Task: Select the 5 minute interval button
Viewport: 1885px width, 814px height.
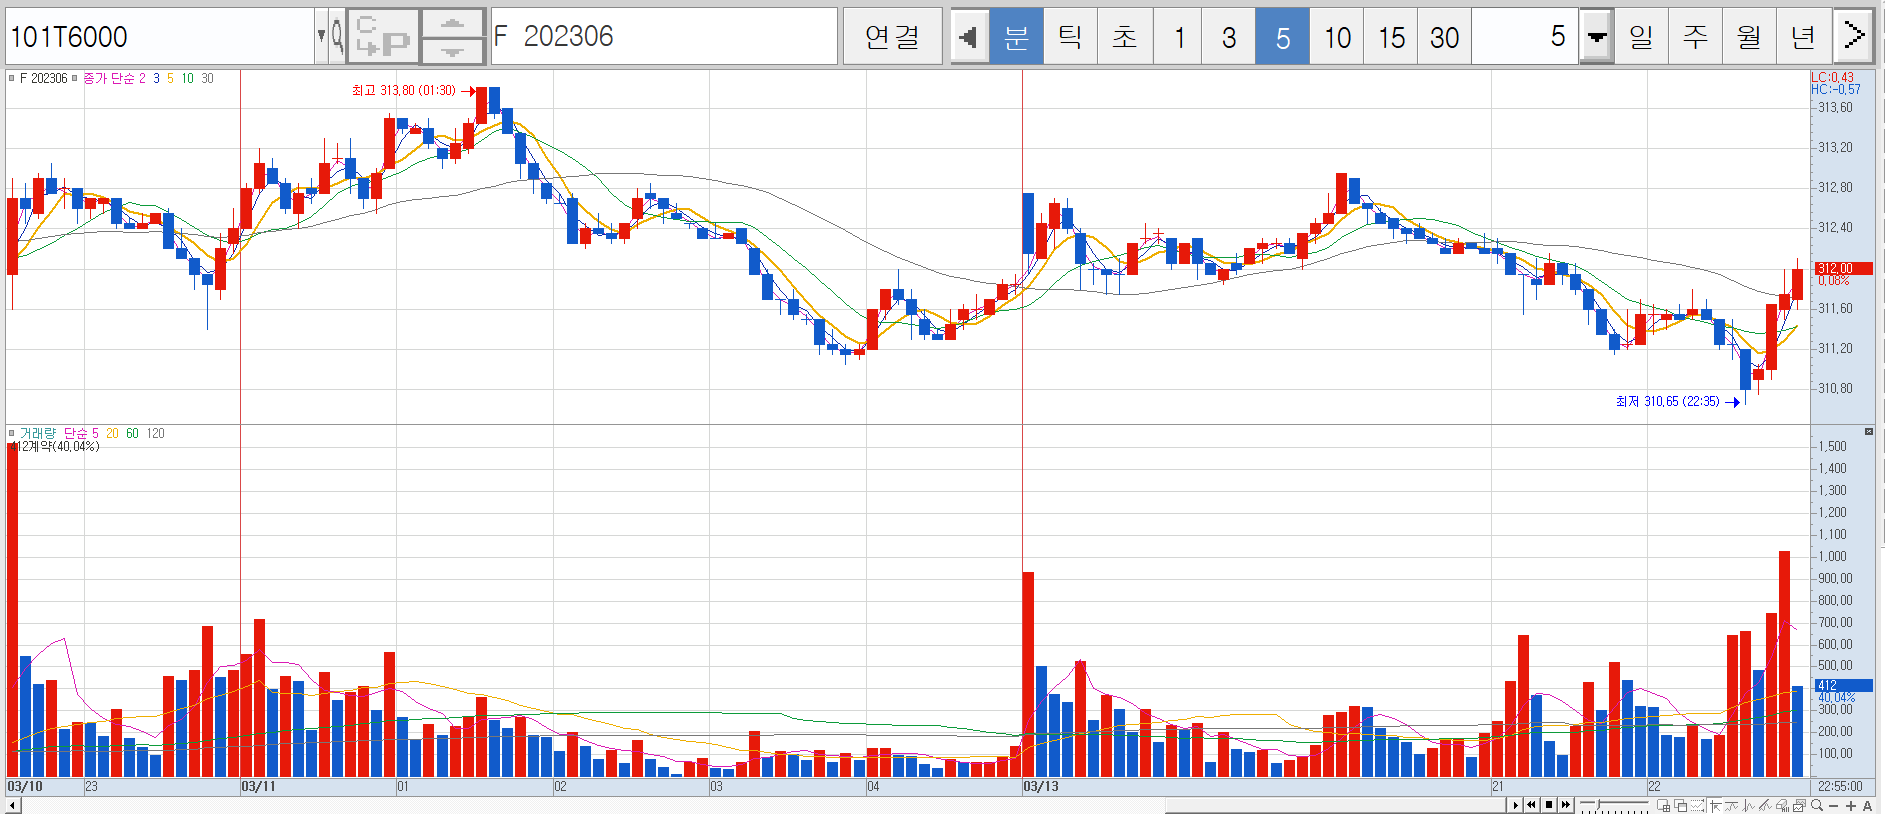Action: pos(1282,37)
